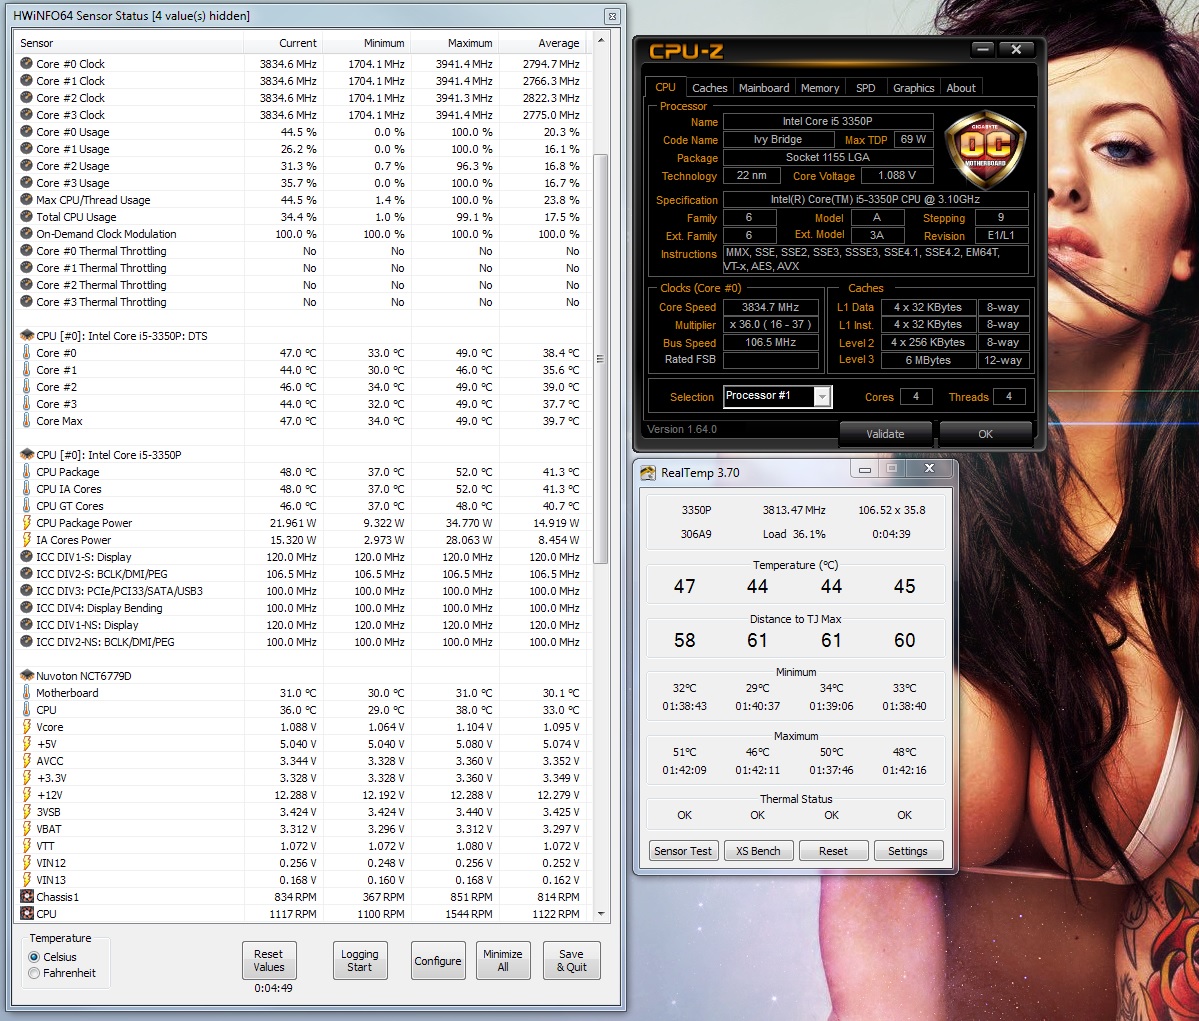Click the Current column header
The image size is (1199, 1021).
pyautogui.click(x=283, y=43)
